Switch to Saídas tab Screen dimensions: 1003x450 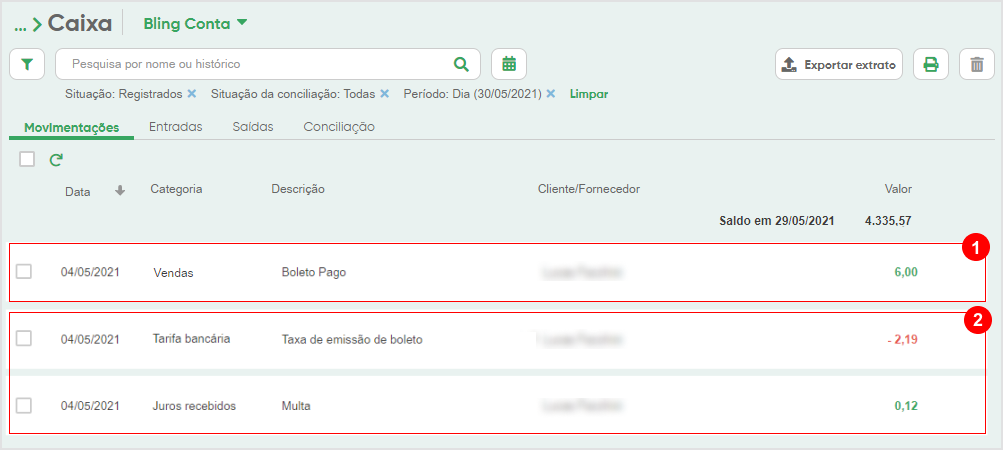tap(253, 127)
